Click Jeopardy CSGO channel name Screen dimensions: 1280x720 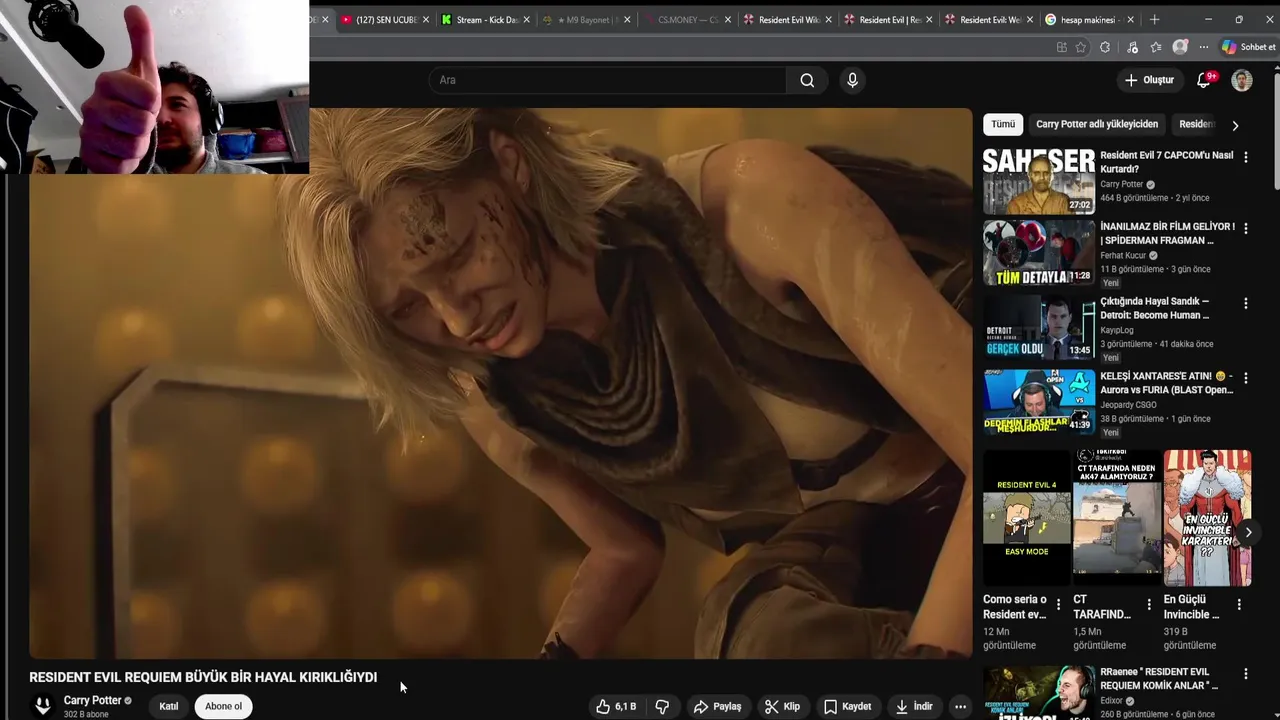click(x=1128, y=405)
